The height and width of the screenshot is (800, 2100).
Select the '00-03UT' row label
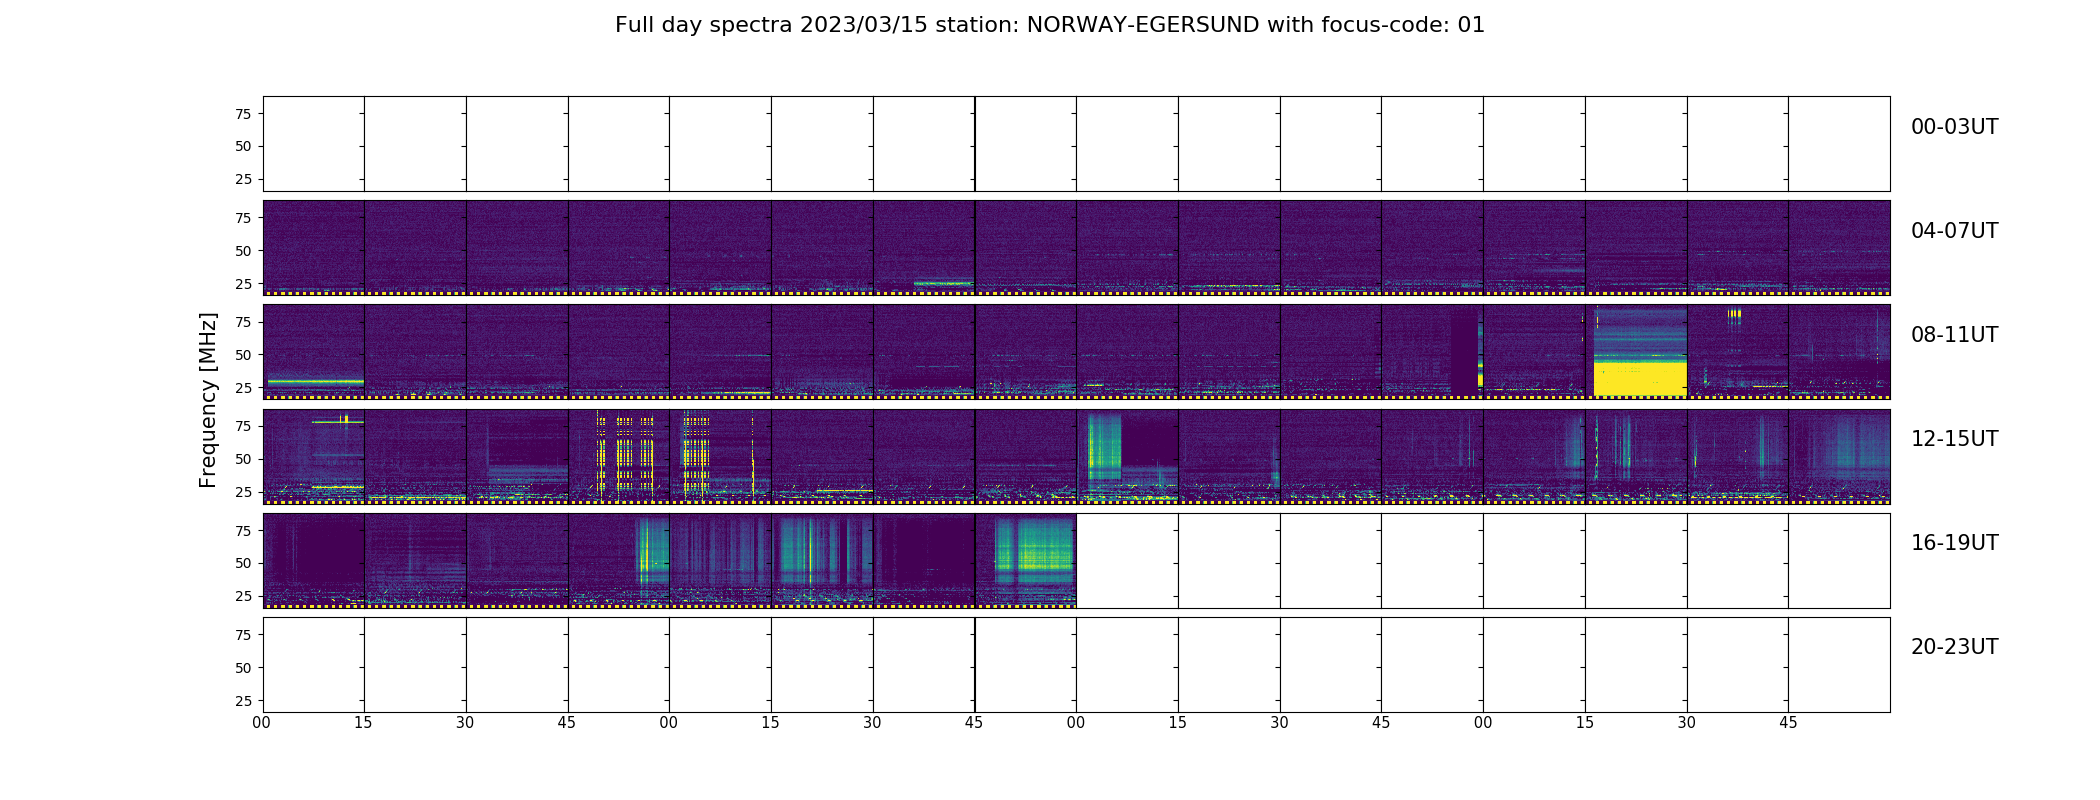1954,127
